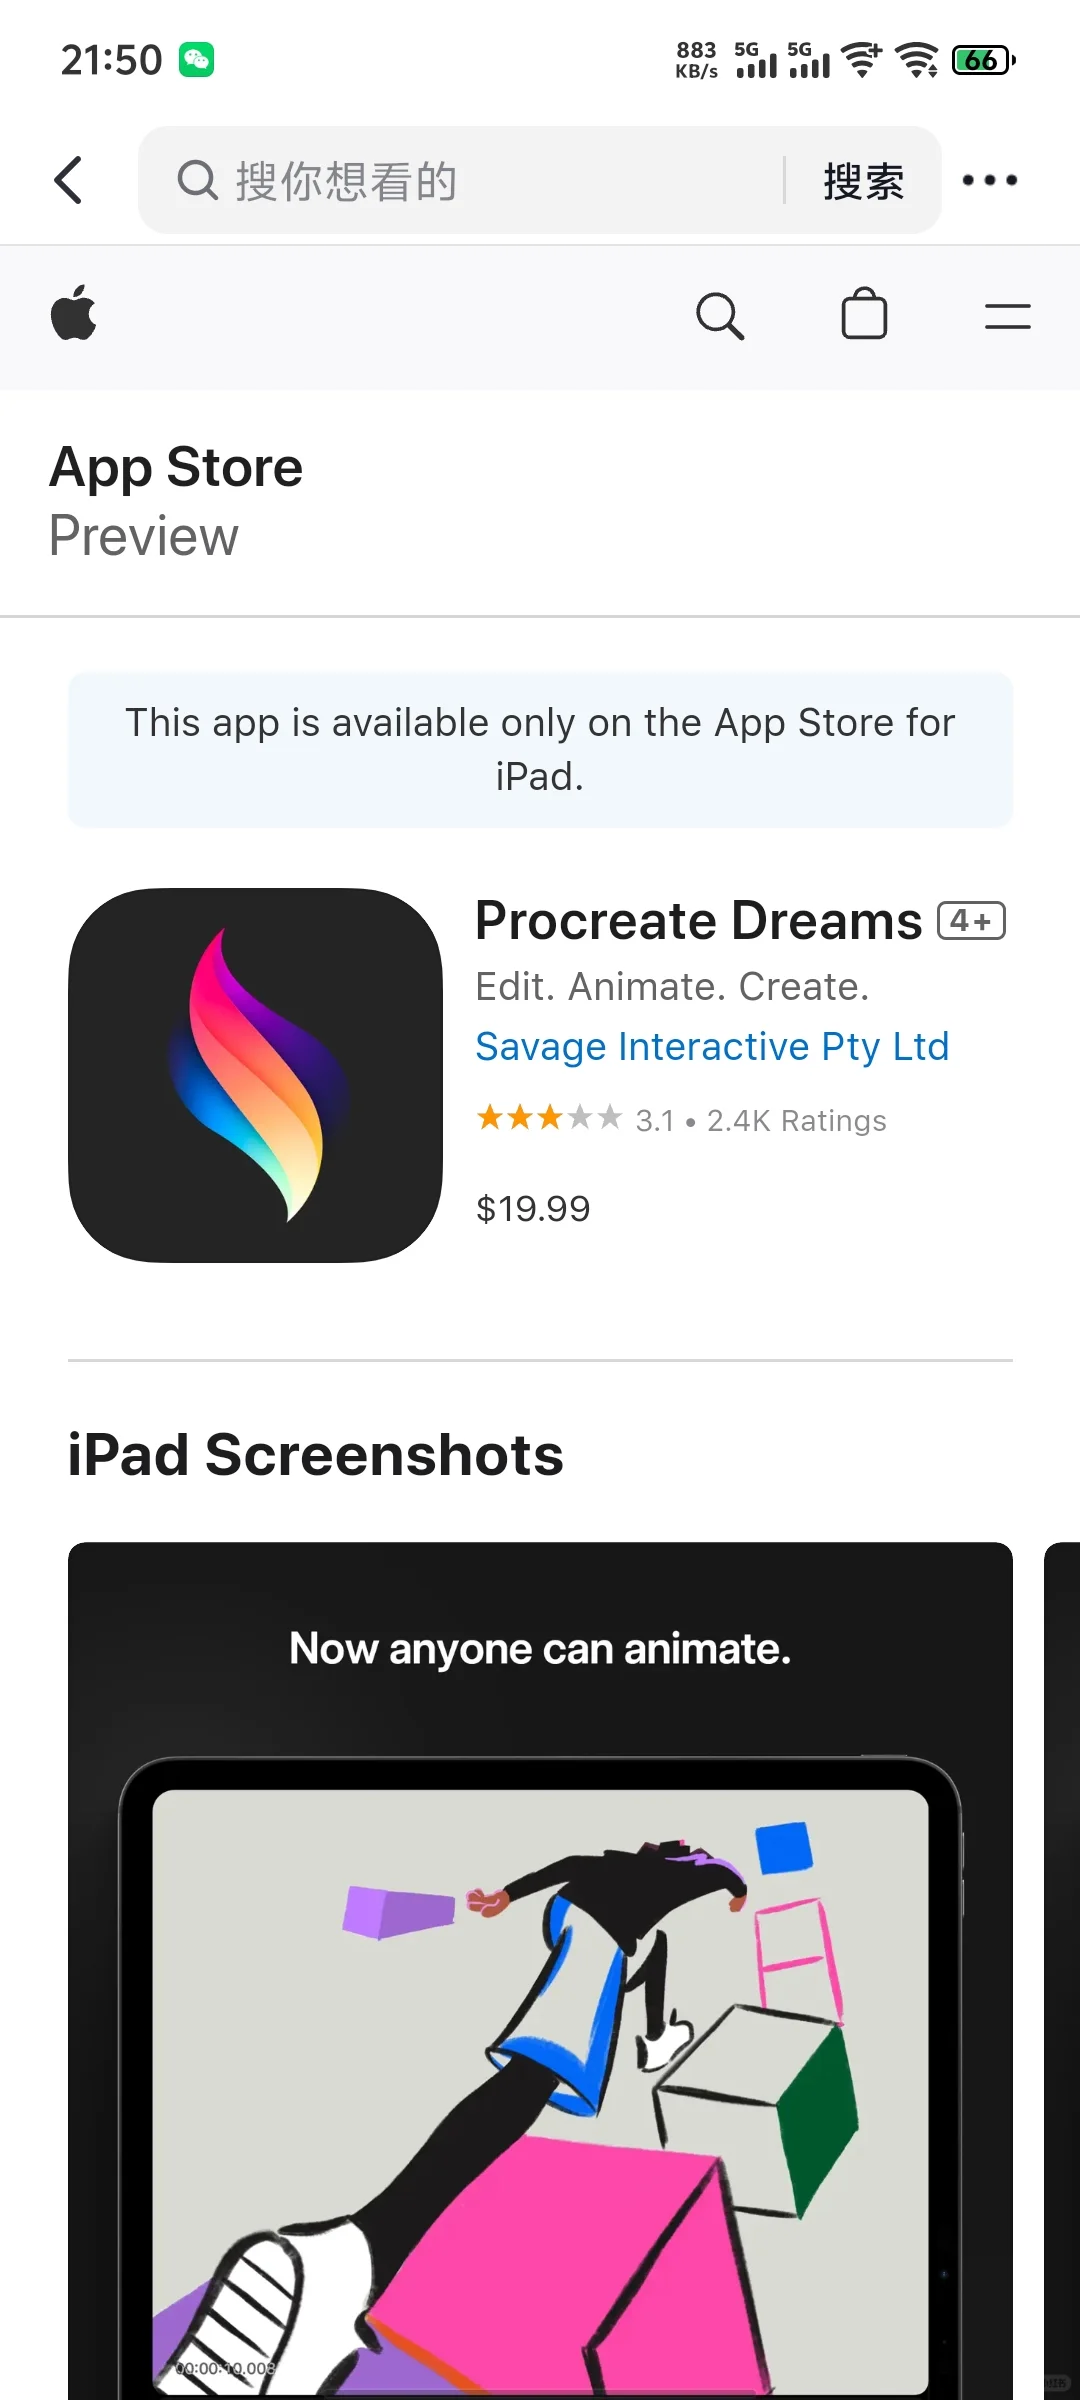Open the Now anyone can animate screenshot
The height and width of the screenshot is (2400, 1080).
click(540, 1970)
